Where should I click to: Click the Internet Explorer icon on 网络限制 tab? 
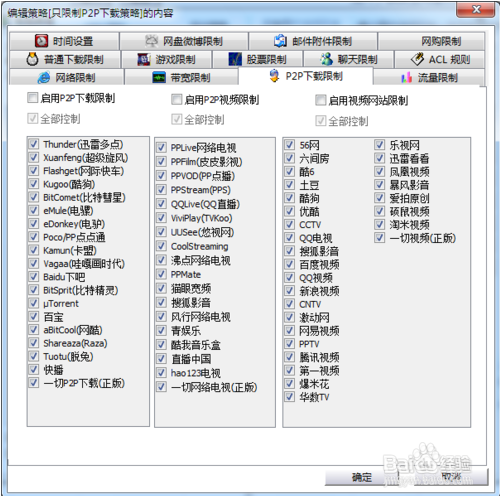[44, 78]
